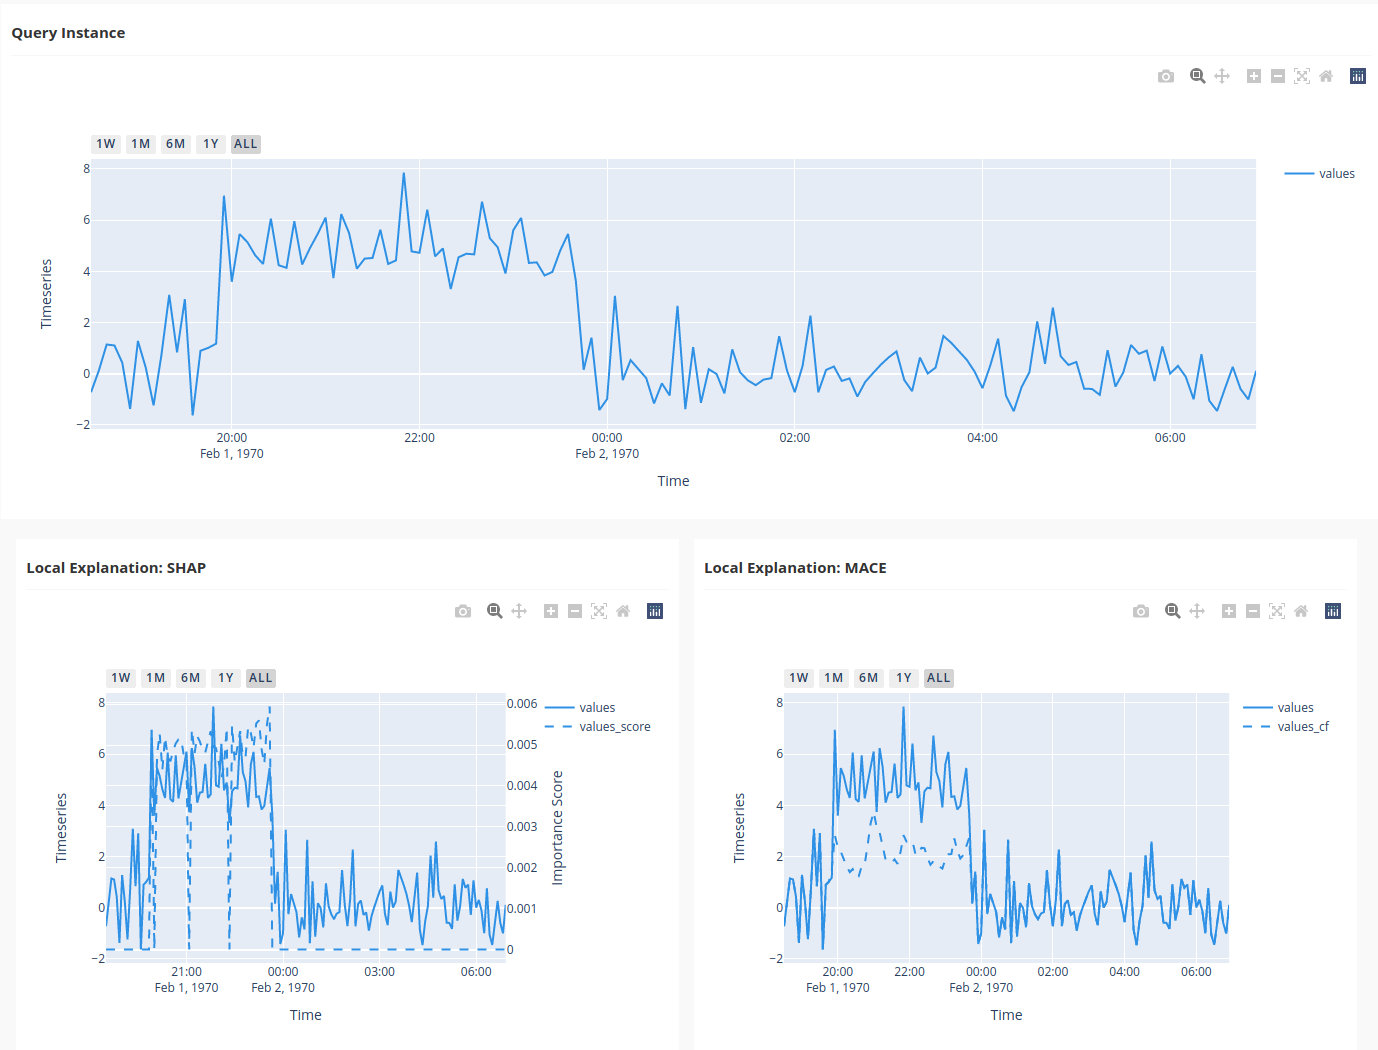1378x1050 pixels.
Task: Zoom out on MACE chart
Action: (x=1253, y=611)
